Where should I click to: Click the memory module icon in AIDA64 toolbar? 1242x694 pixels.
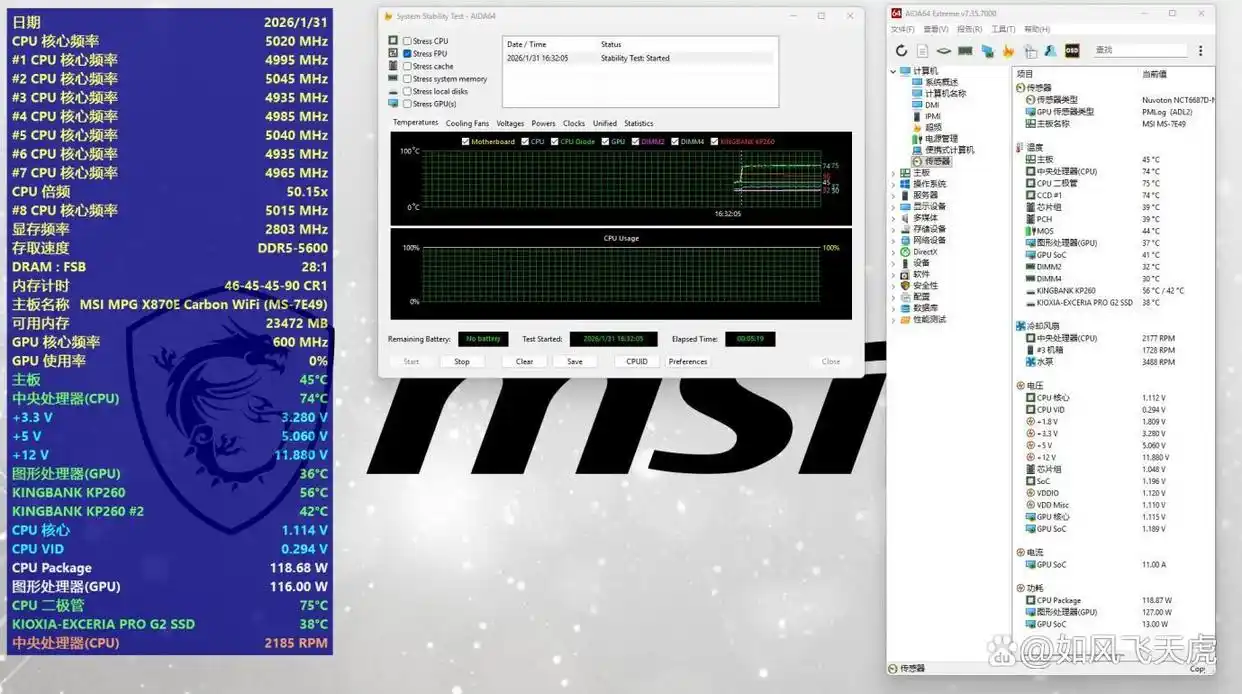[965, 49]
